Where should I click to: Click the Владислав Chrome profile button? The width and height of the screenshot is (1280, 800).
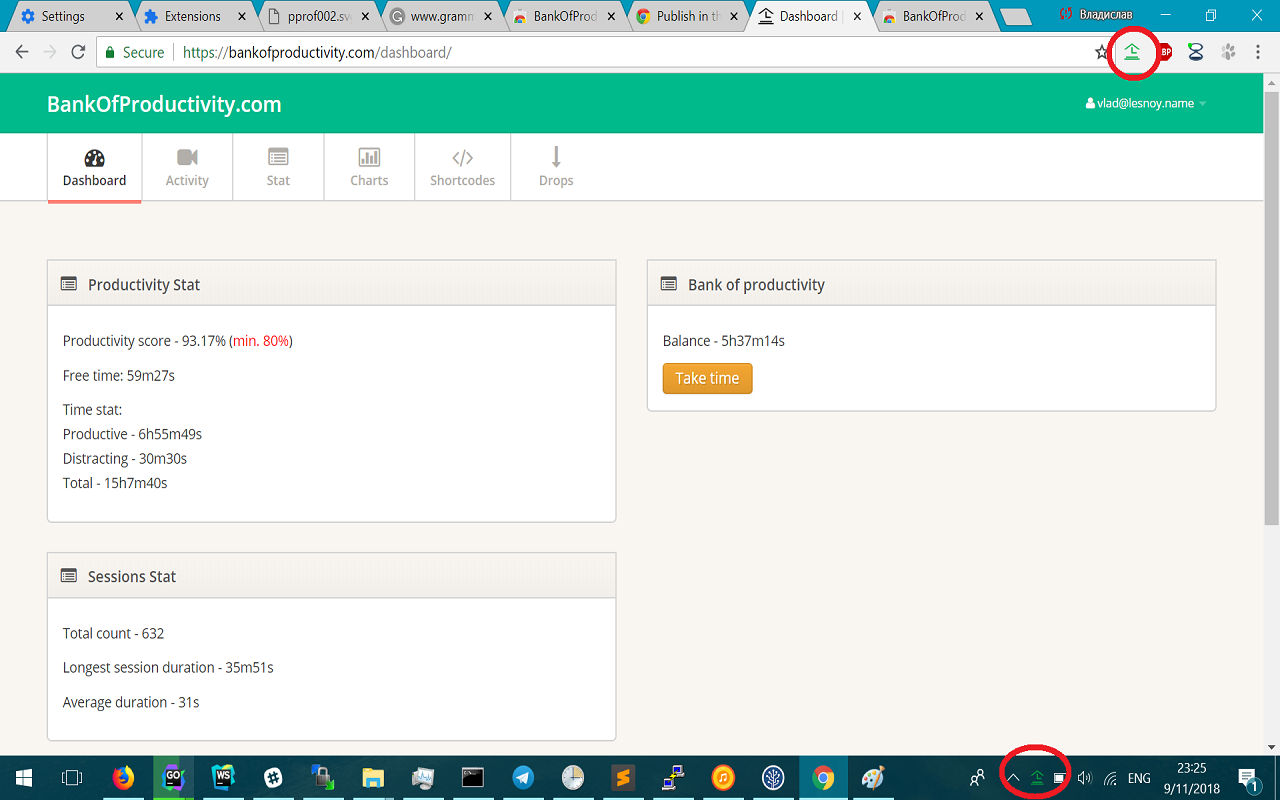coord(1096,15)
